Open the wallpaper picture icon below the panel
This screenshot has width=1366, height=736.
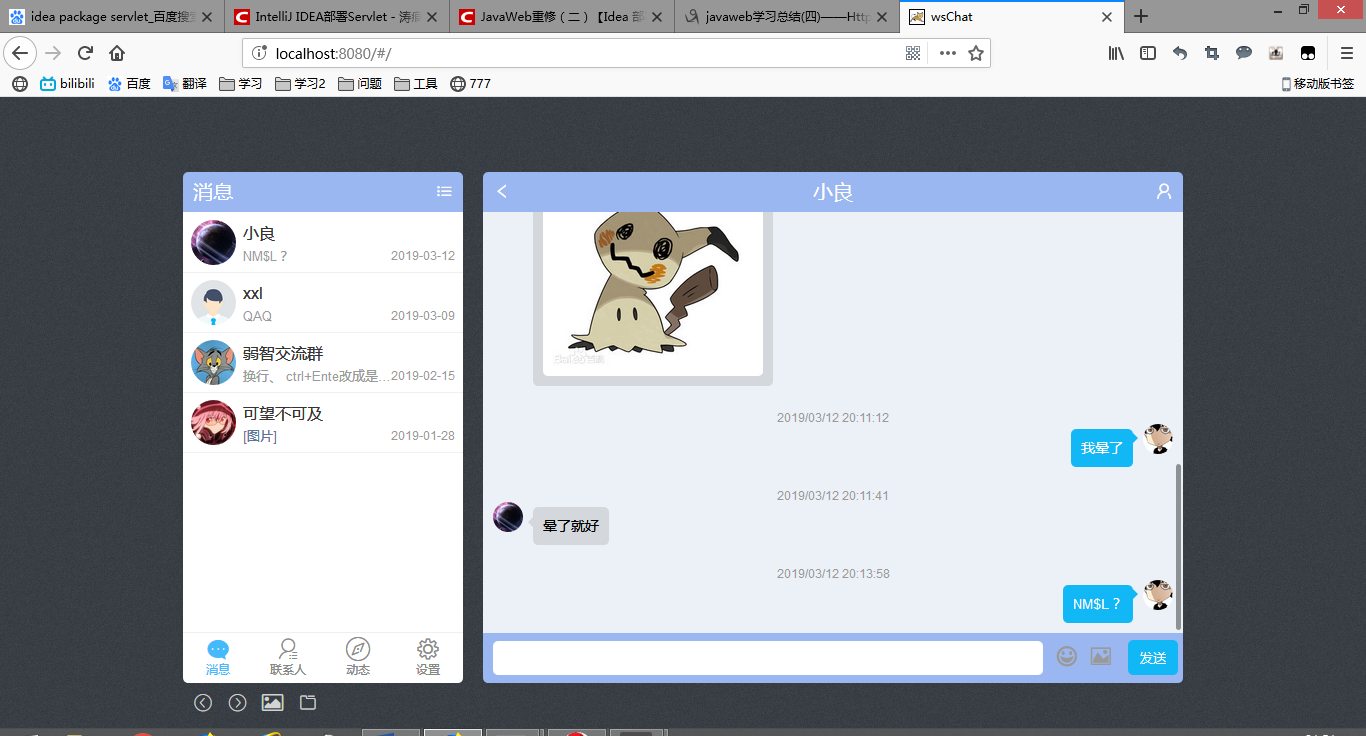pos(272,703)
